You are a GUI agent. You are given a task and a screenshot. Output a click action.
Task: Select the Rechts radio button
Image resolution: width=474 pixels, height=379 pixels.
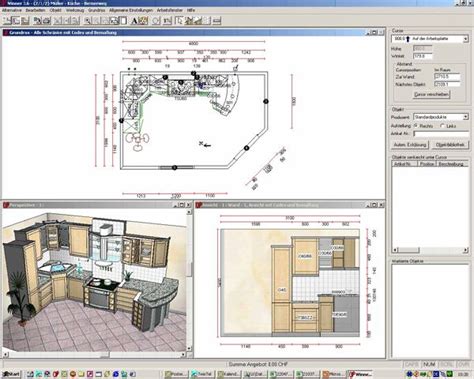coord(416,126)
